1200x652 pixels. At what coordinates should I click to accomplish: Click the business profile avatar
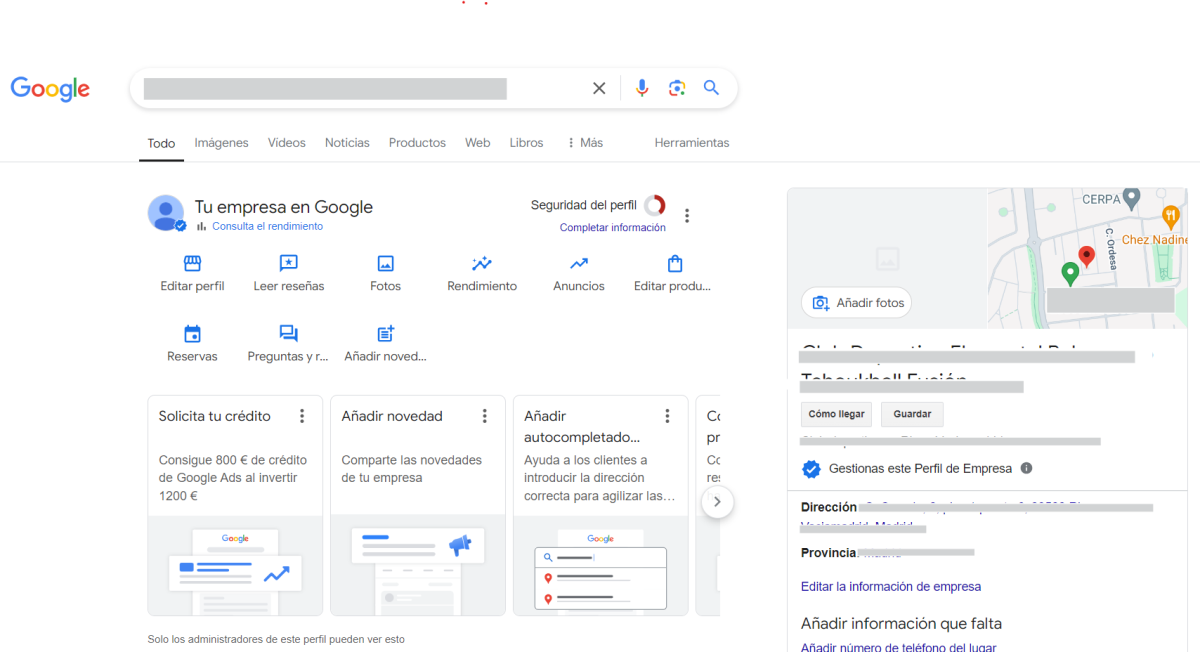(x=166, y=213)
